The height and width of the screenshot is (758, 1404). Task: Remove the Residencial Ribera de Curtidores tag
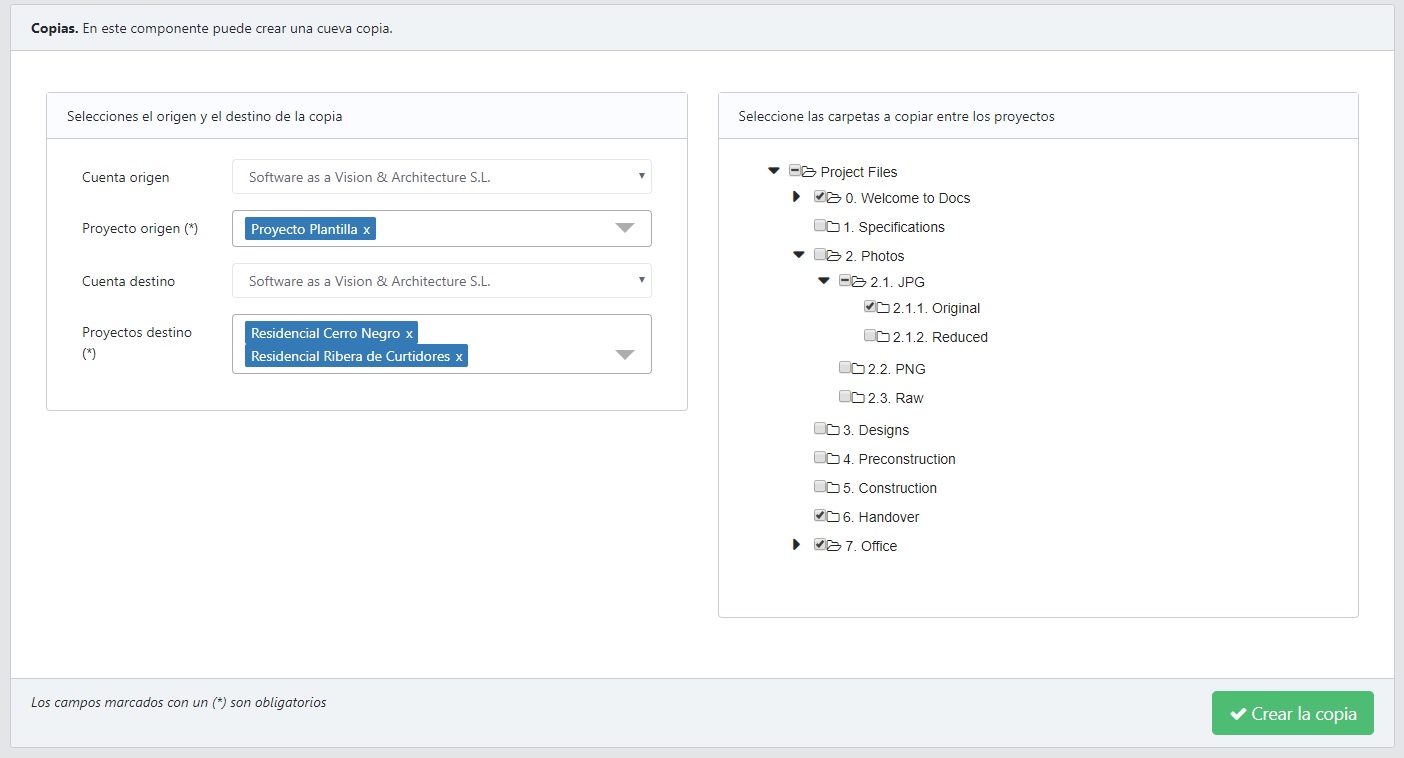pyautogui.click(x=459, y=357)
